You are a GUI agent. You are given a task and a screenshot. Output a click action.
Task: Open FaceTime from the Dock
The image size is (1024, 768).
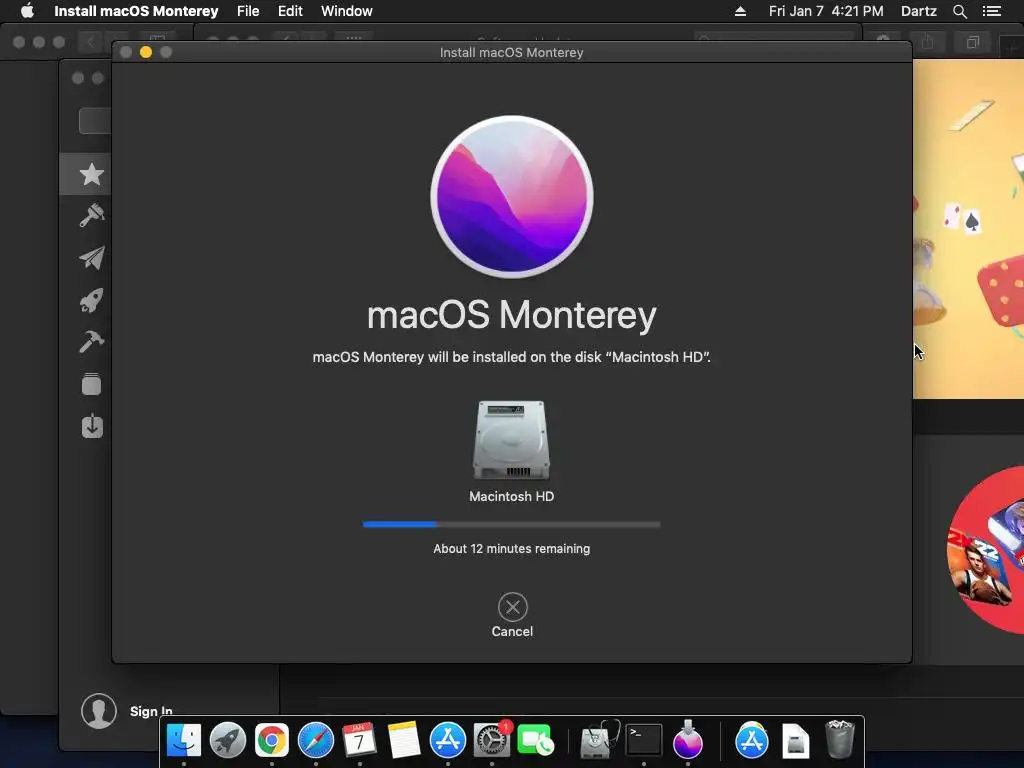click(536, 741)
